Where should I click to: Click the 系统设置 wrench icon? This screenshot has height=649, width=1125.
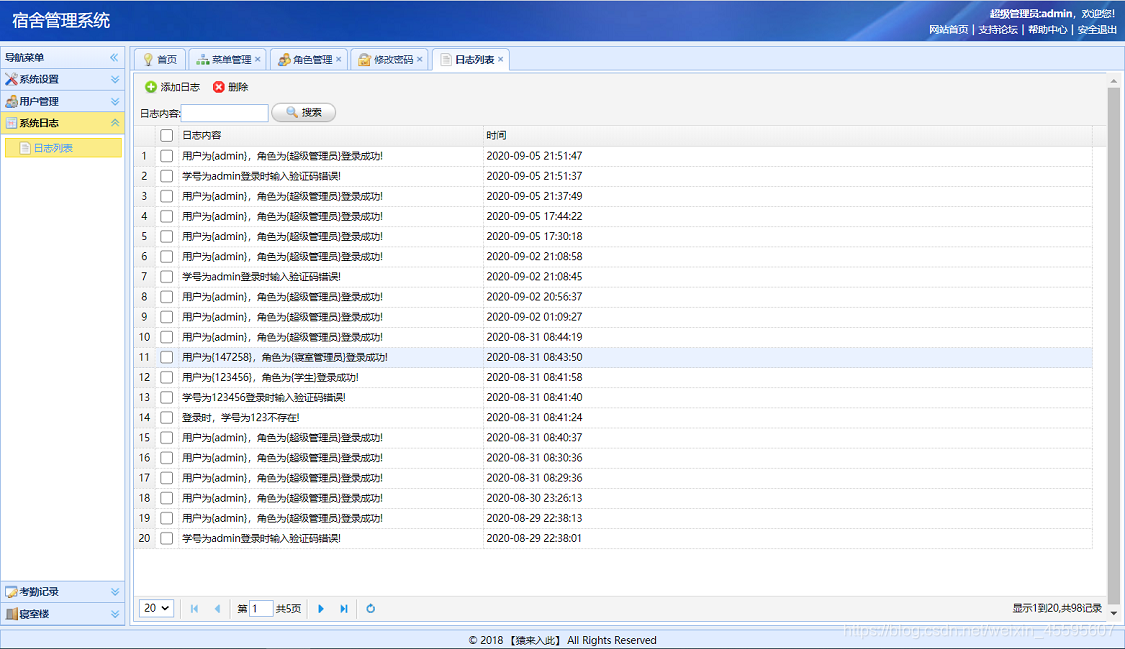11,79
